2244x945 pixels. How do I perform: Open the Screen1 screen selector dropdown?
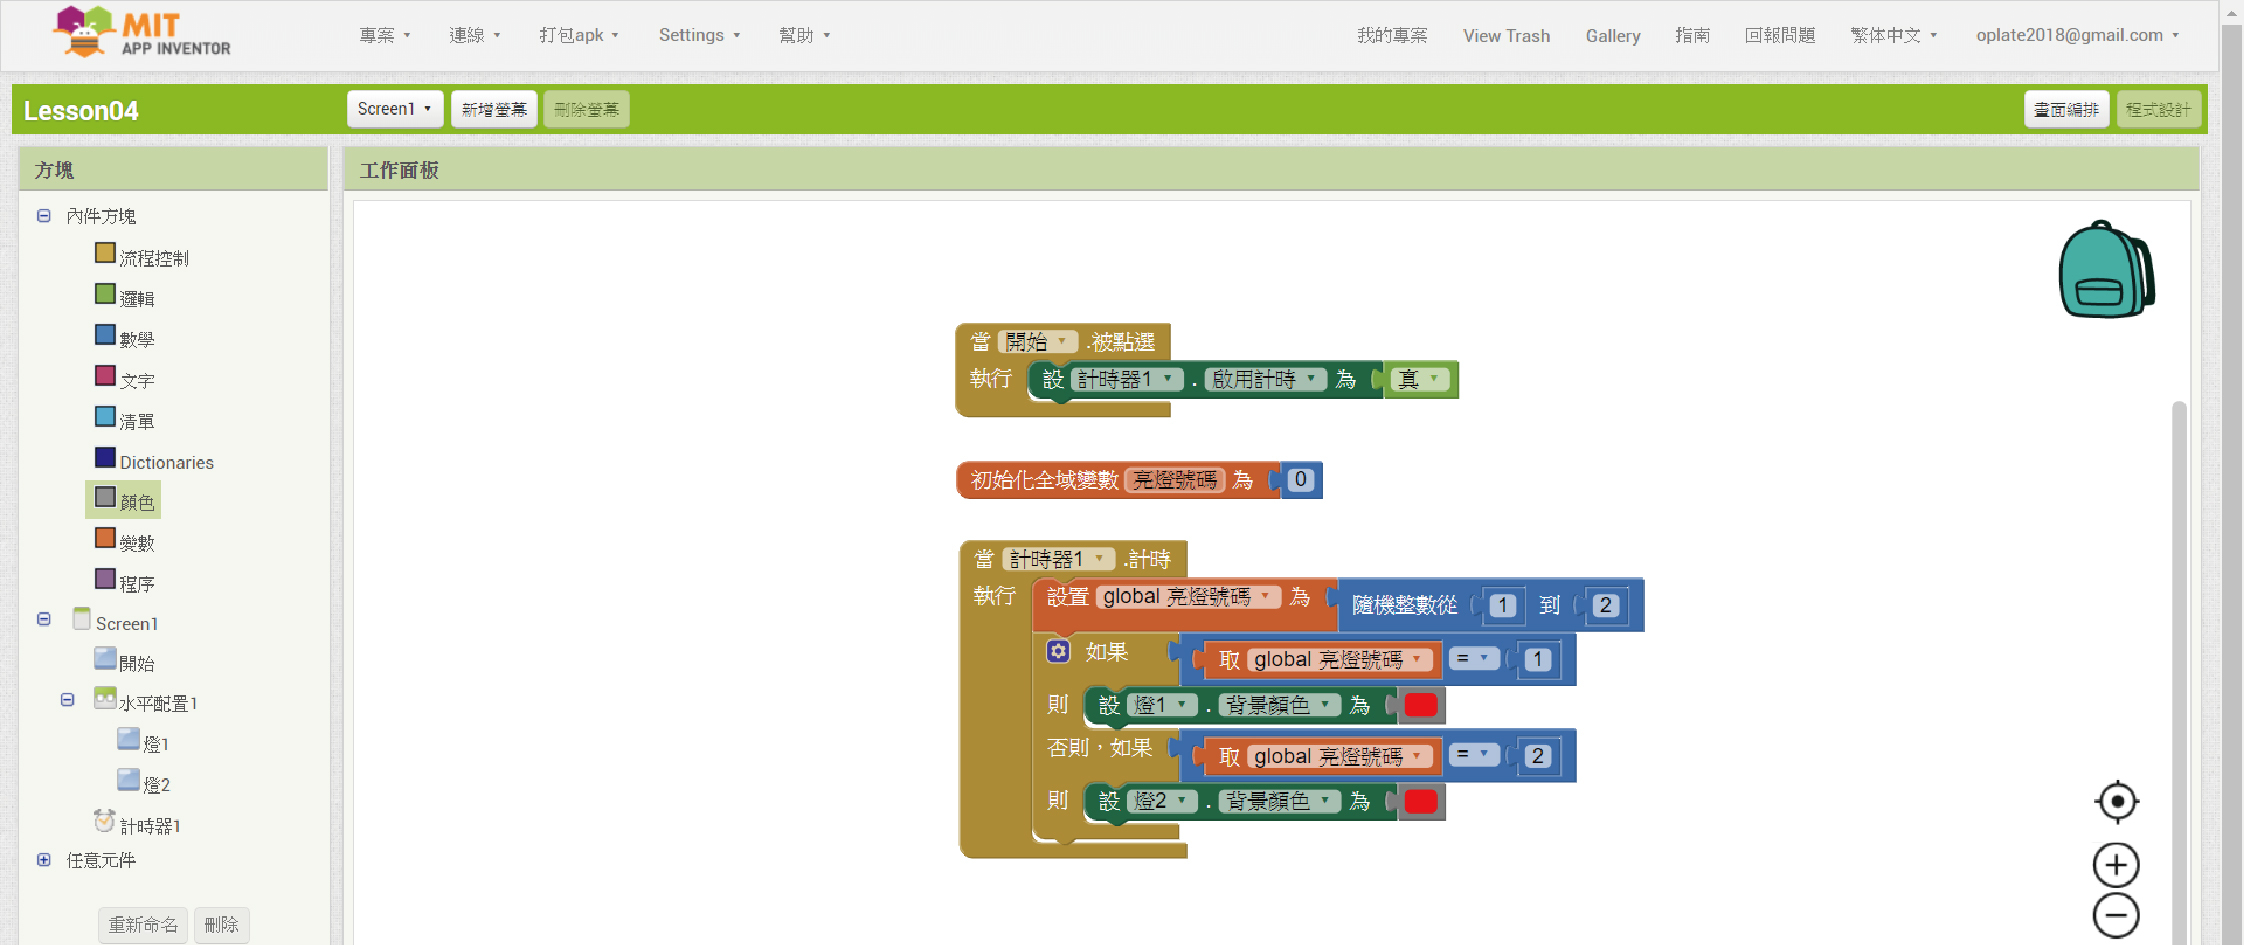click(395, 109)
